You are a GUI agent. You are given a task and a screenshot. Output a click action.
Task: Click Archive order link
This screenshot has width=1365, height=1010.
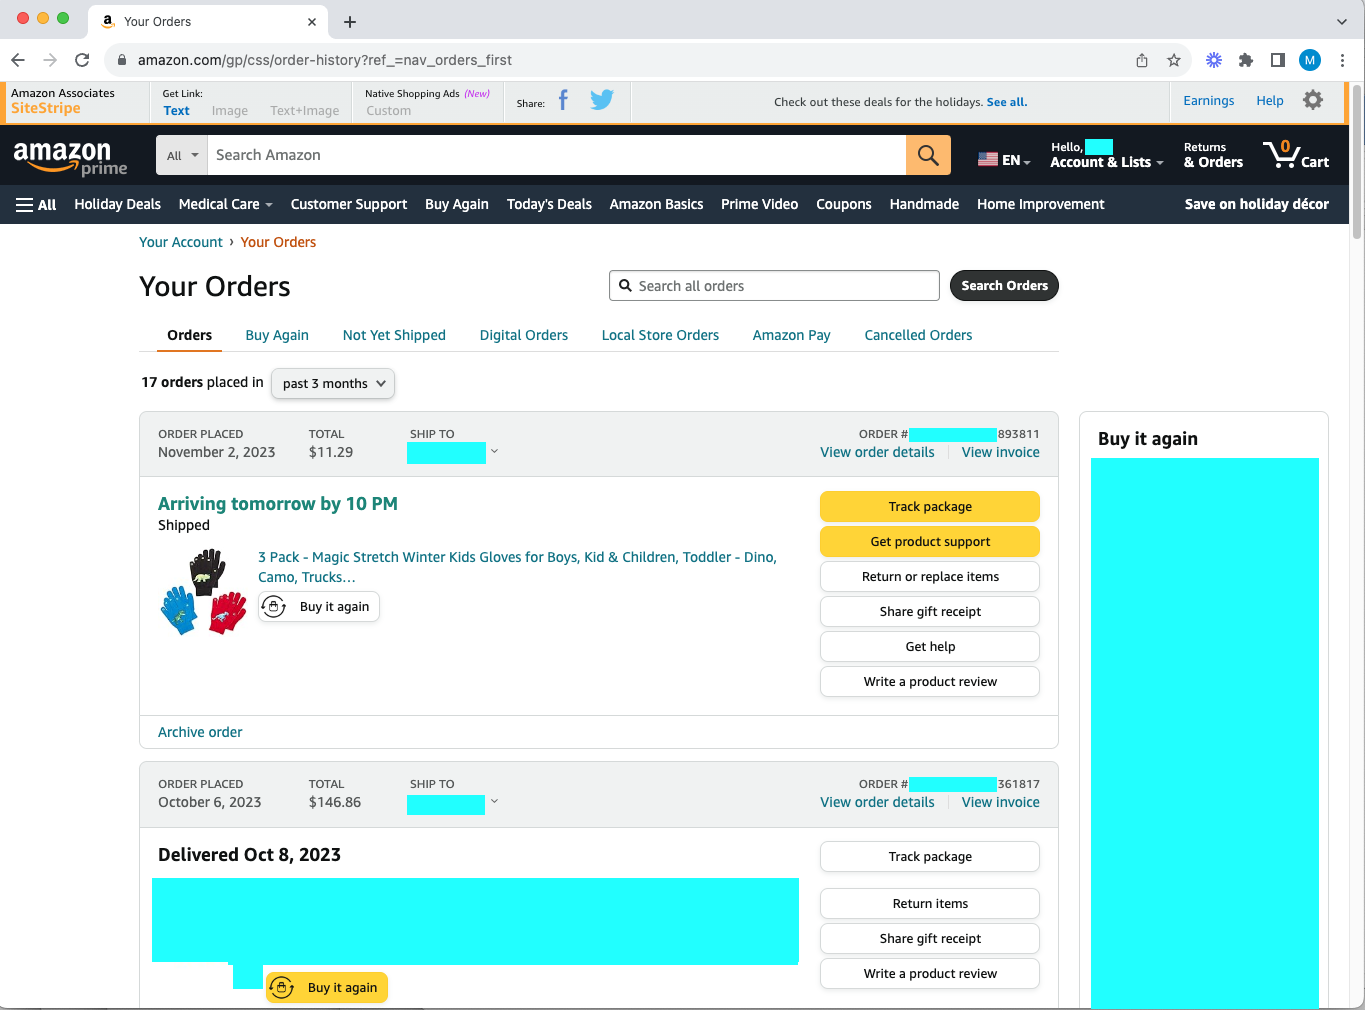coord(200,732)
